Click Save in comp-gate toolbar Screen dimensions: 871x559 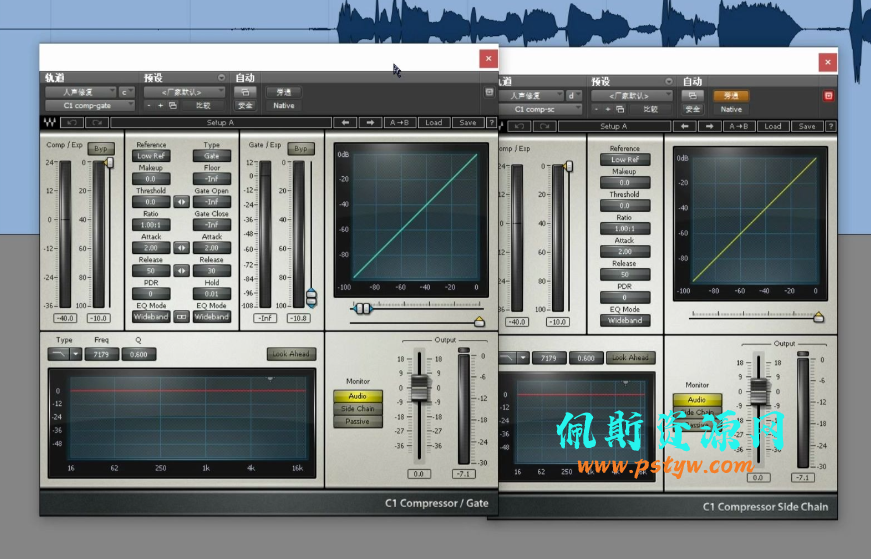point(468,123)
